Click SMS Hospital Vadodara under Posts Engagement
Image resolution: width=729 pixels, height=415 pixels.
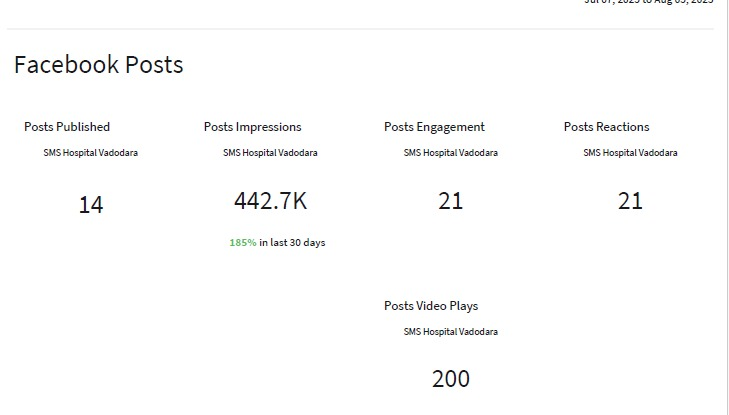451,153
